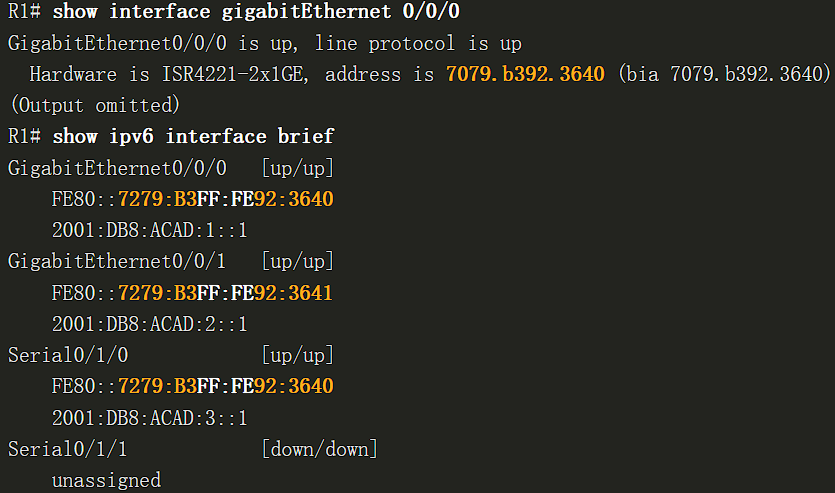
Task: Click link-local address under GigabitEthernet0/0/0
Action: 192,199
